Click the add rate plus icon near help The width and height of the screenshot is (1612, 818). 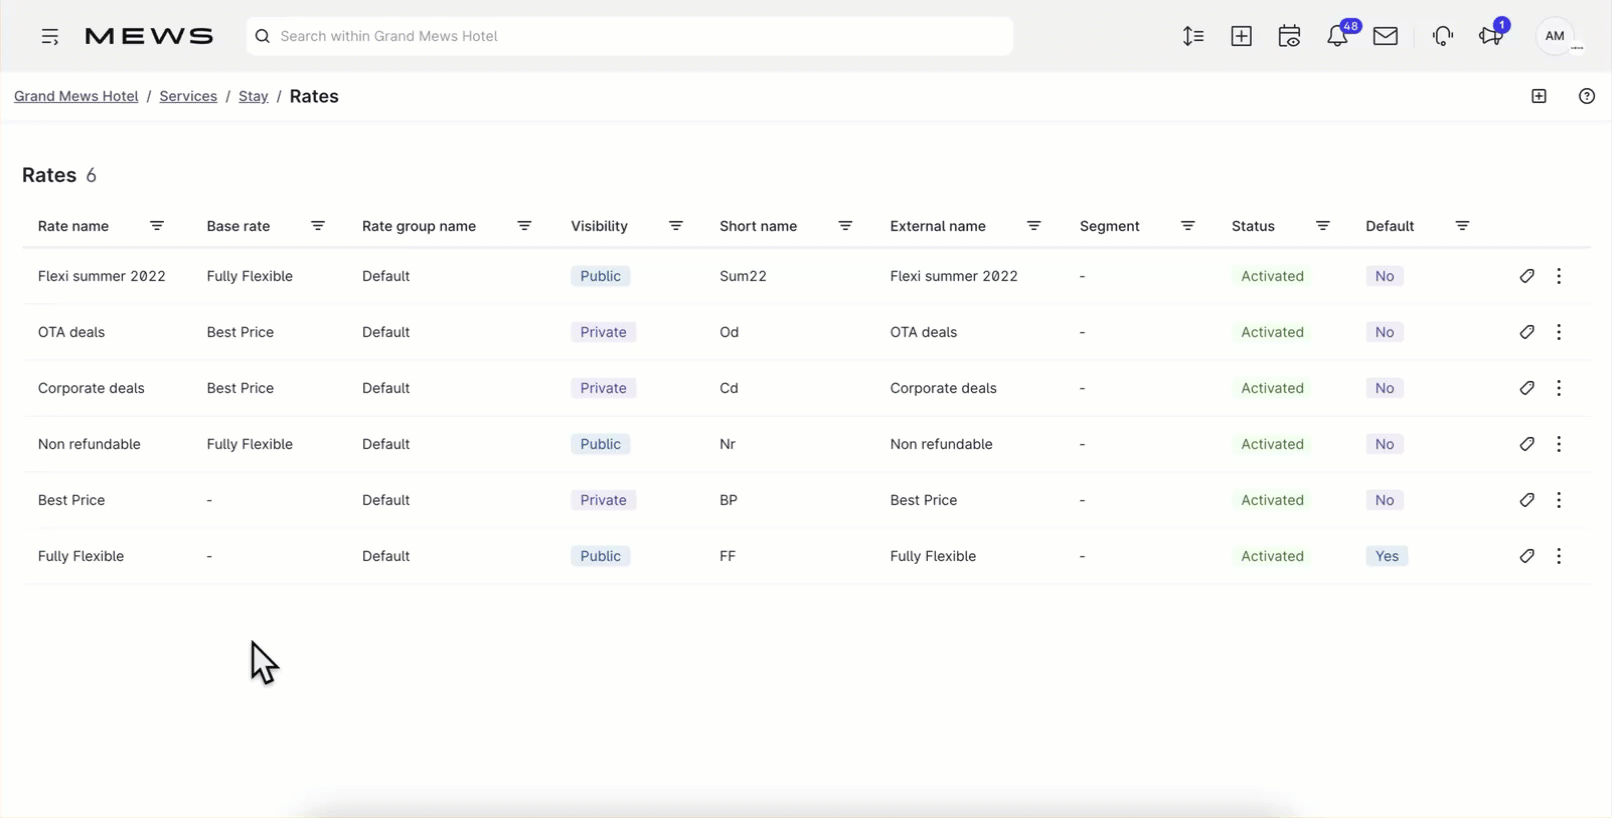coord(1539,96)
